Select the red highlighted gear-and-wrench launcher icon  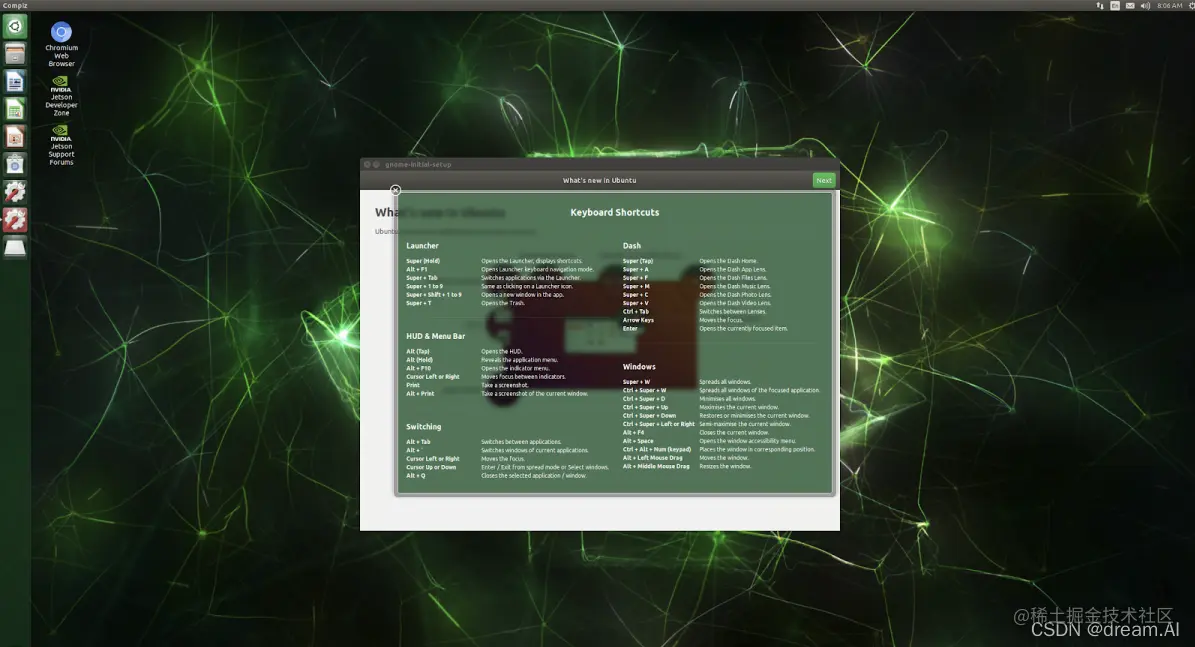14,219
